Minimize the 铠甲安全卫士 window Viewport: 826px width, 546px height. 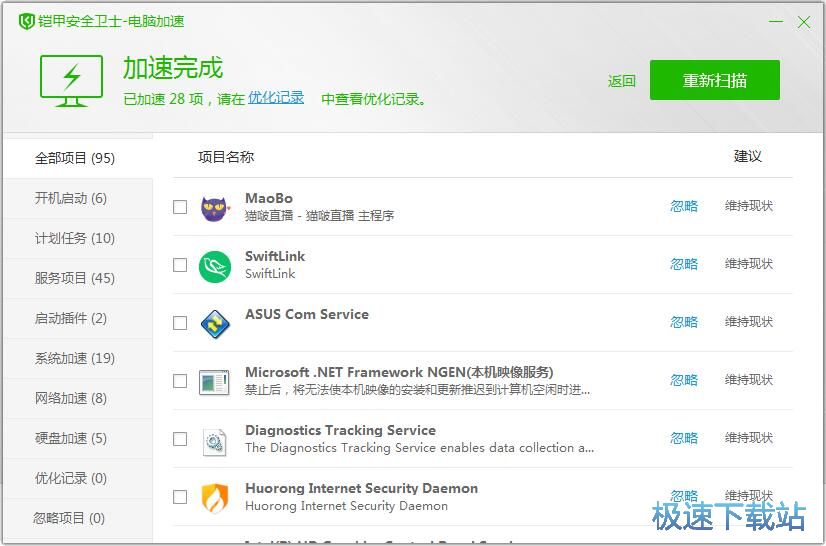[775, 22]
